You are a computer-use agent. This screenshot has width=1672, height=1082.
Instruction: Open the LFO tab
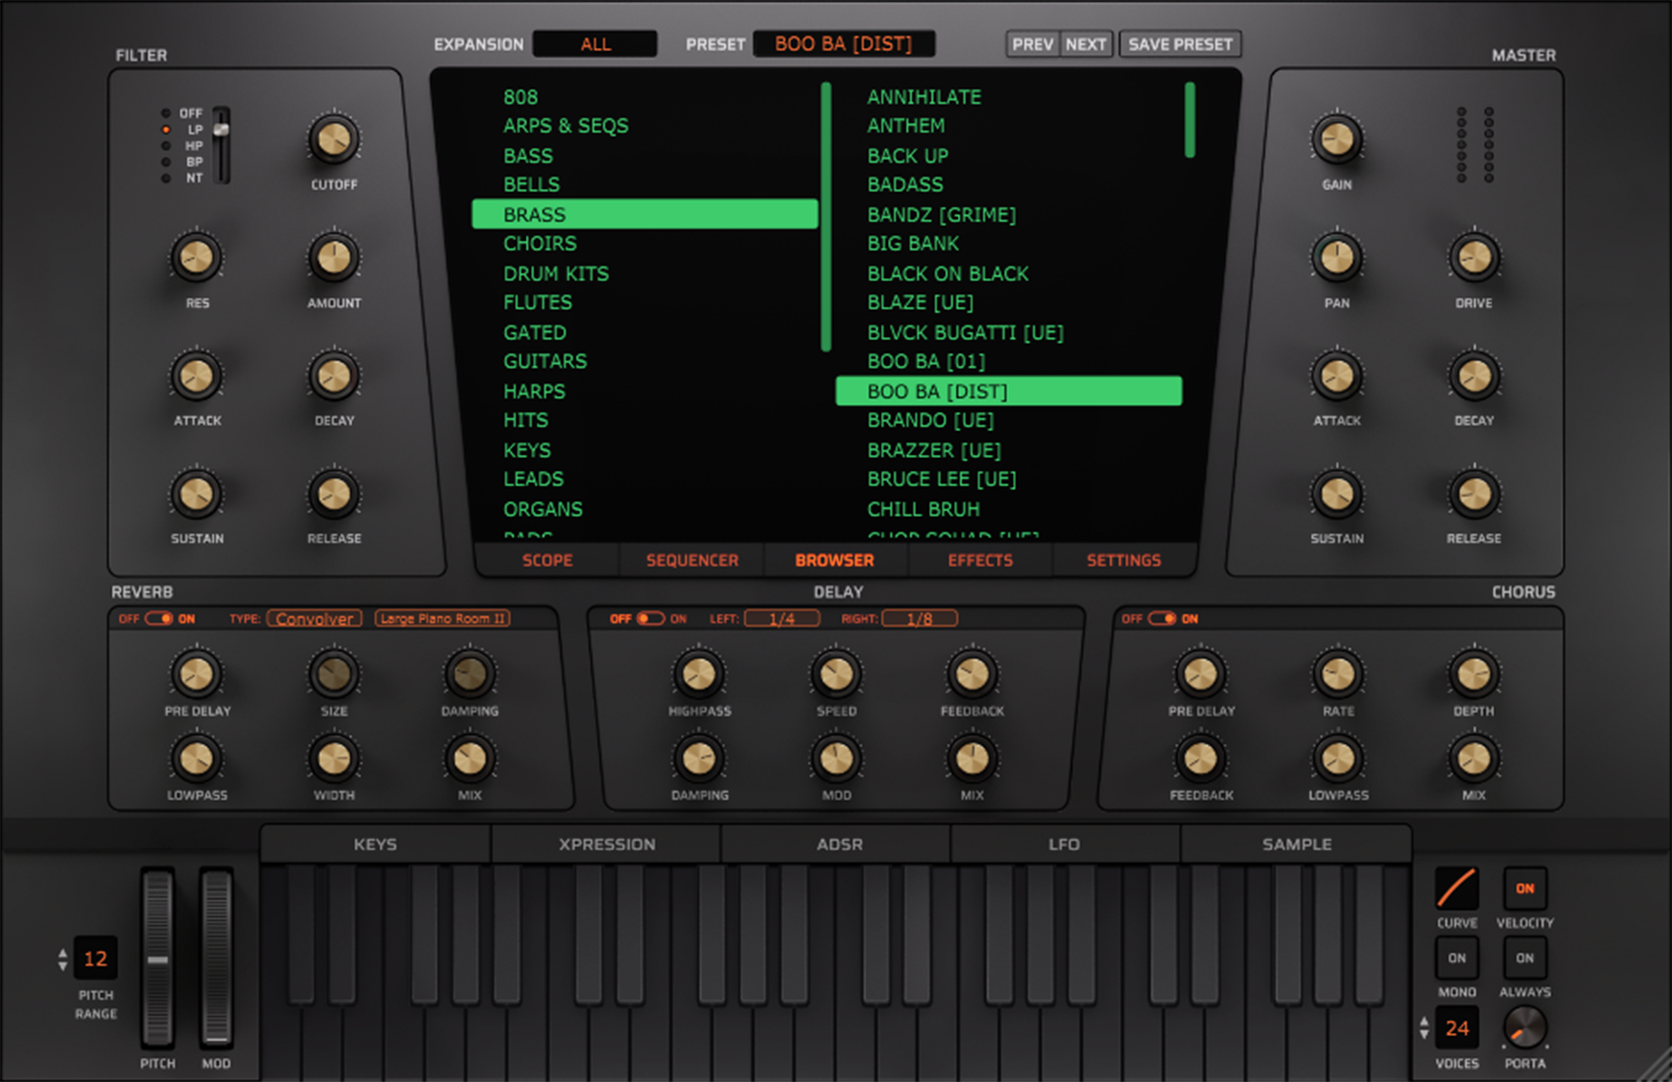(x=1063, y=844)
